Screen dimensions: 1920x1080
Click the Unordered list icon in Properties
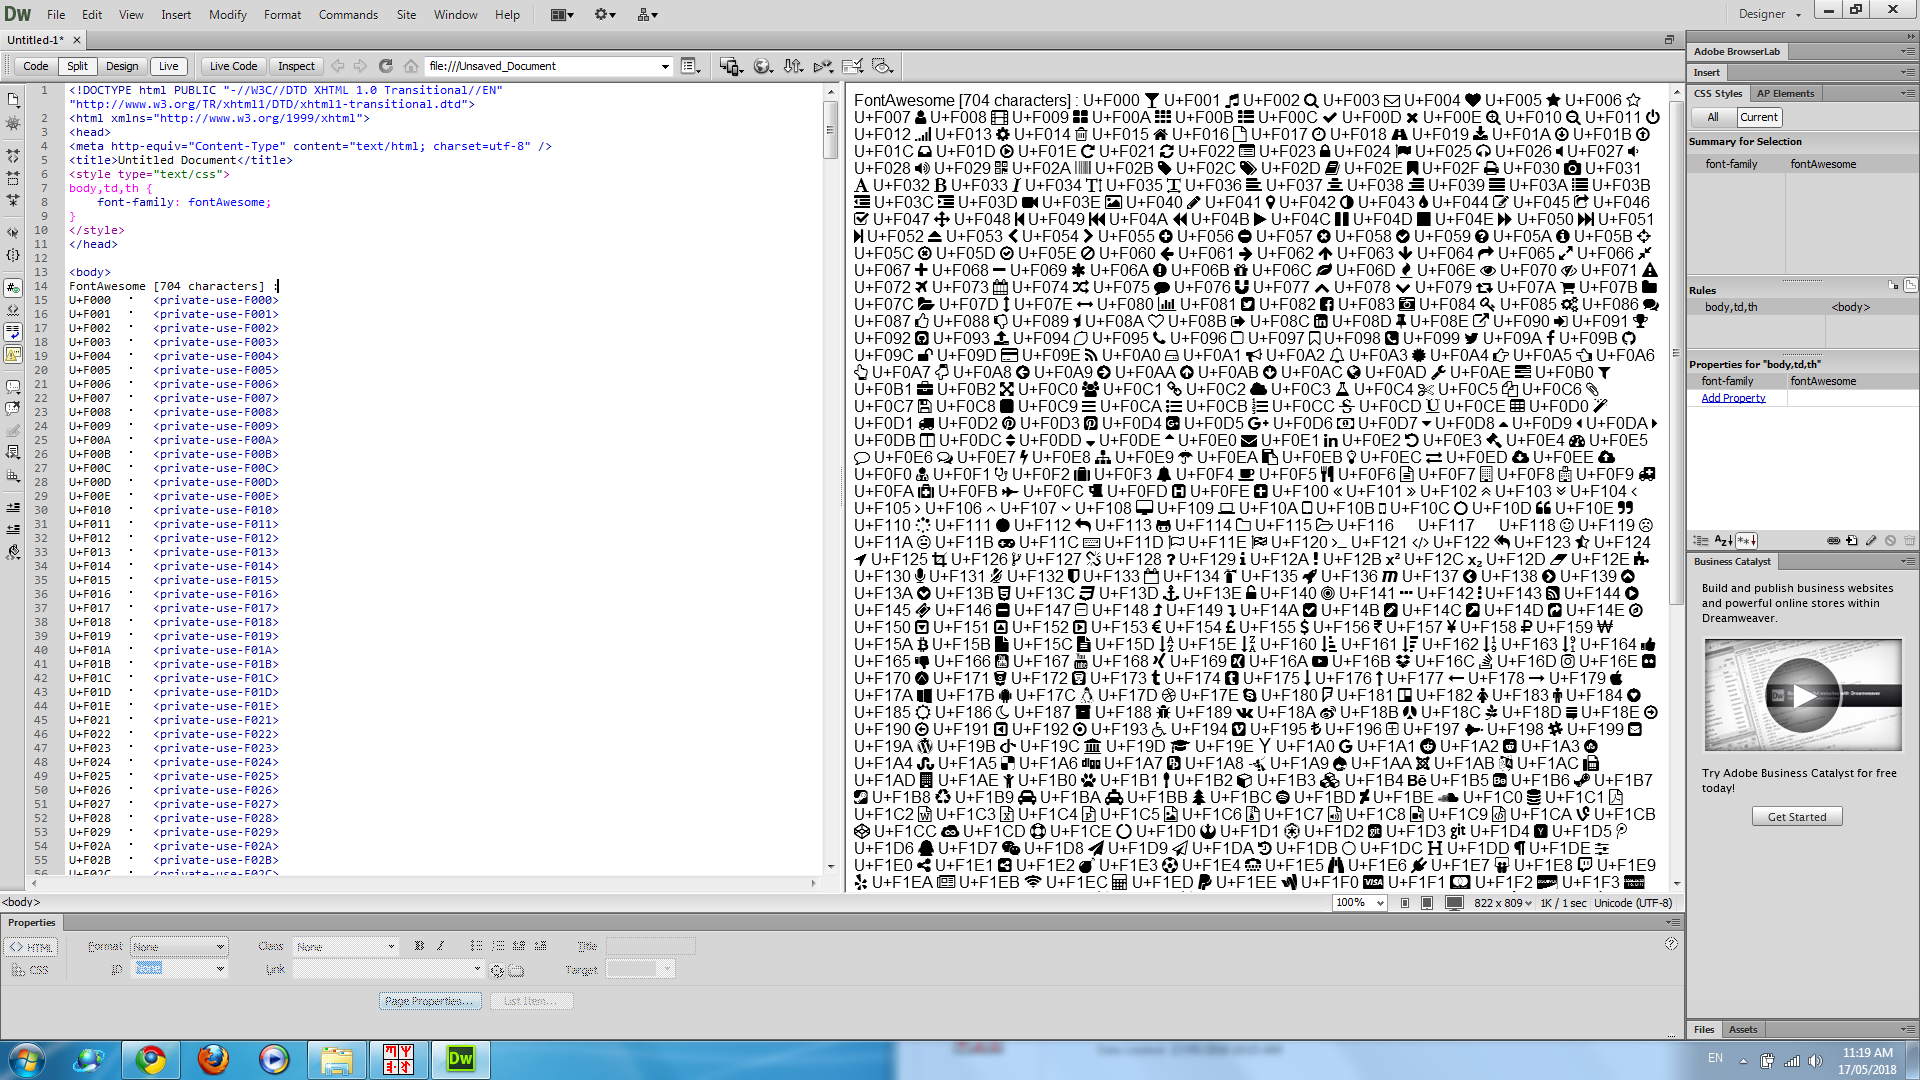click(476, 946)
